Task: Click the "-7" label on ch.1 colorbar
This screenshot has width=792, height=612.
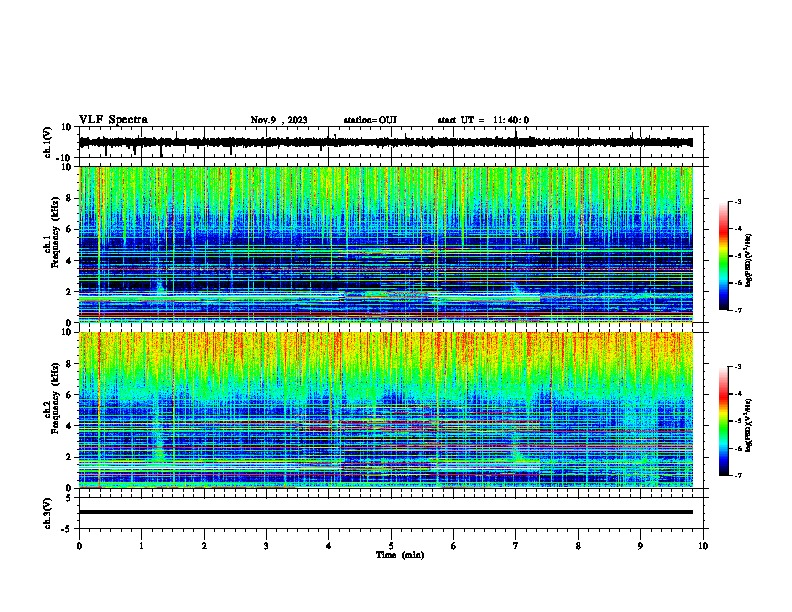Action: click(737, 310)
